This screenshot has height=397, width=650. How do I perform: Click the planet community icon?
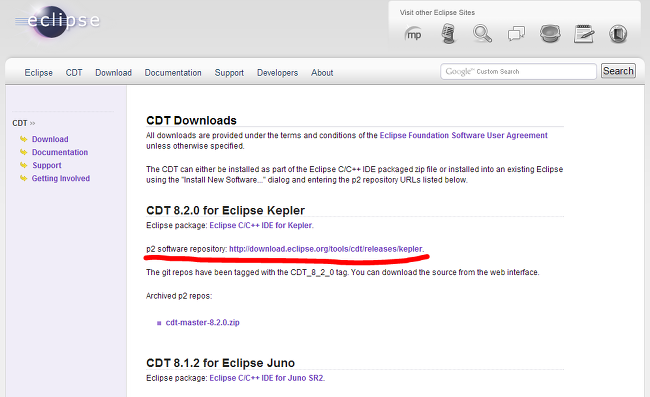[x=550, y=34]
